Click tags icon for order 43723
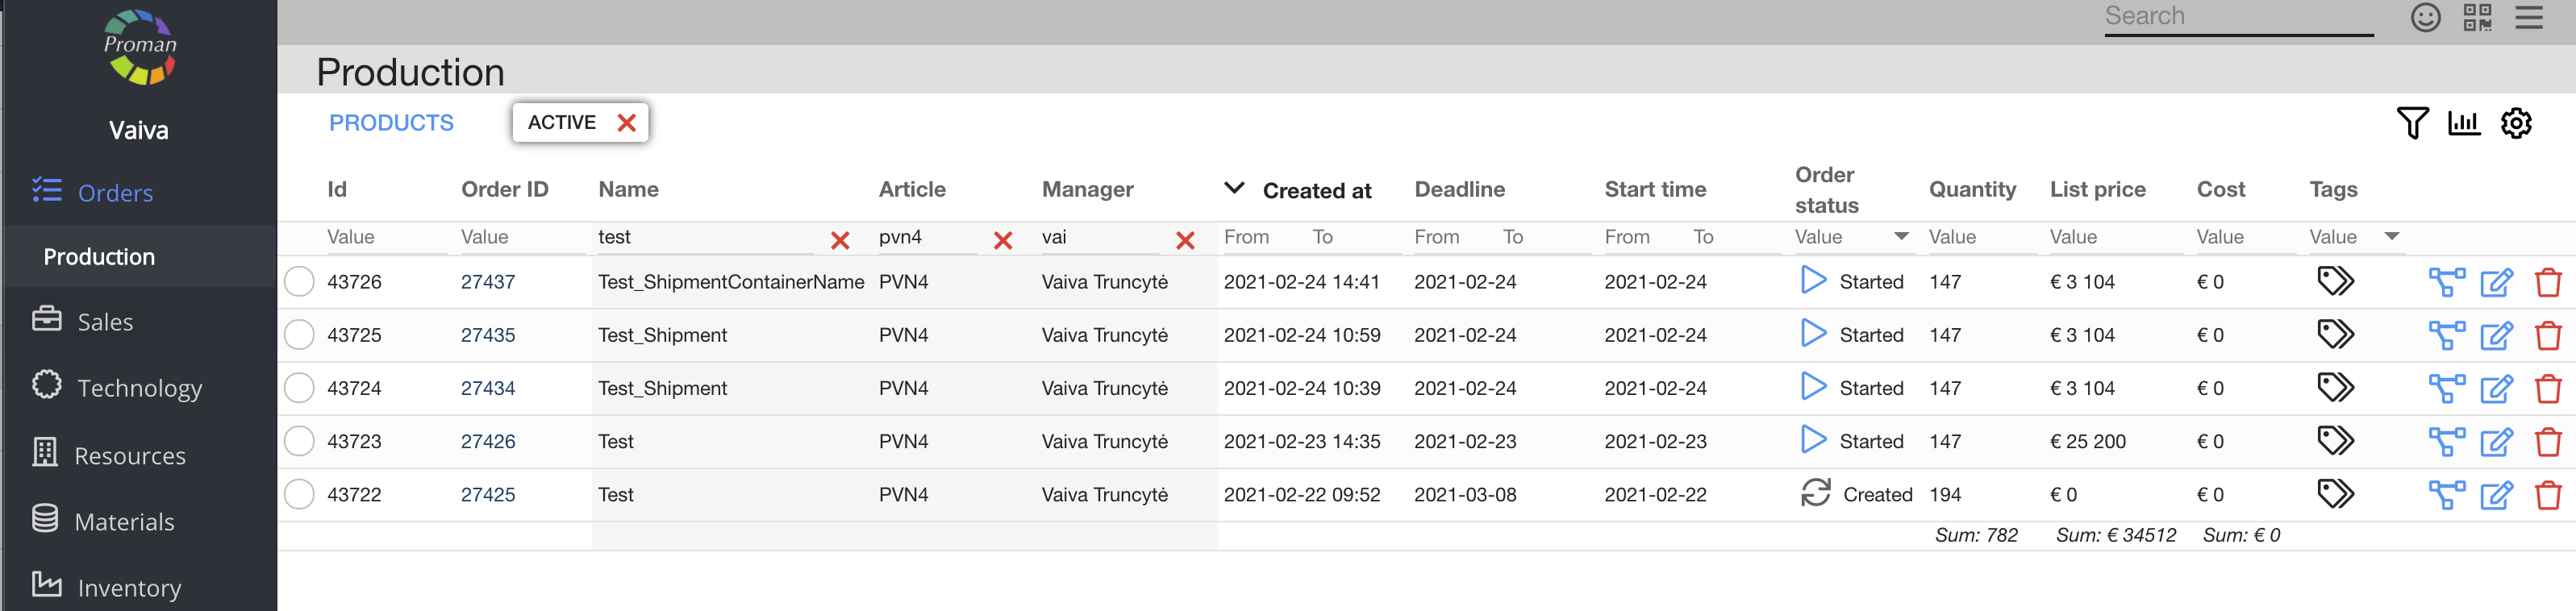 (x=2335, y=441)
